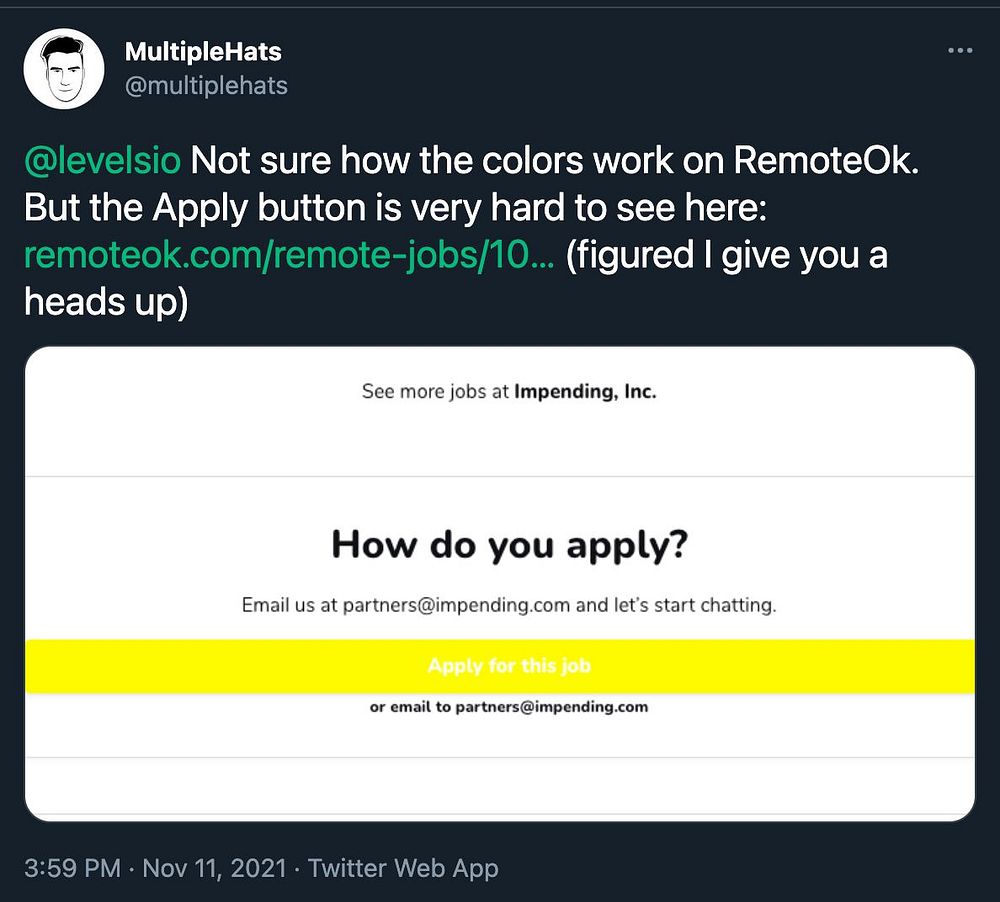1000x902 pixels.
Task: Follow the remoteok.com/remote-jobs link
Action: point(289,255)
